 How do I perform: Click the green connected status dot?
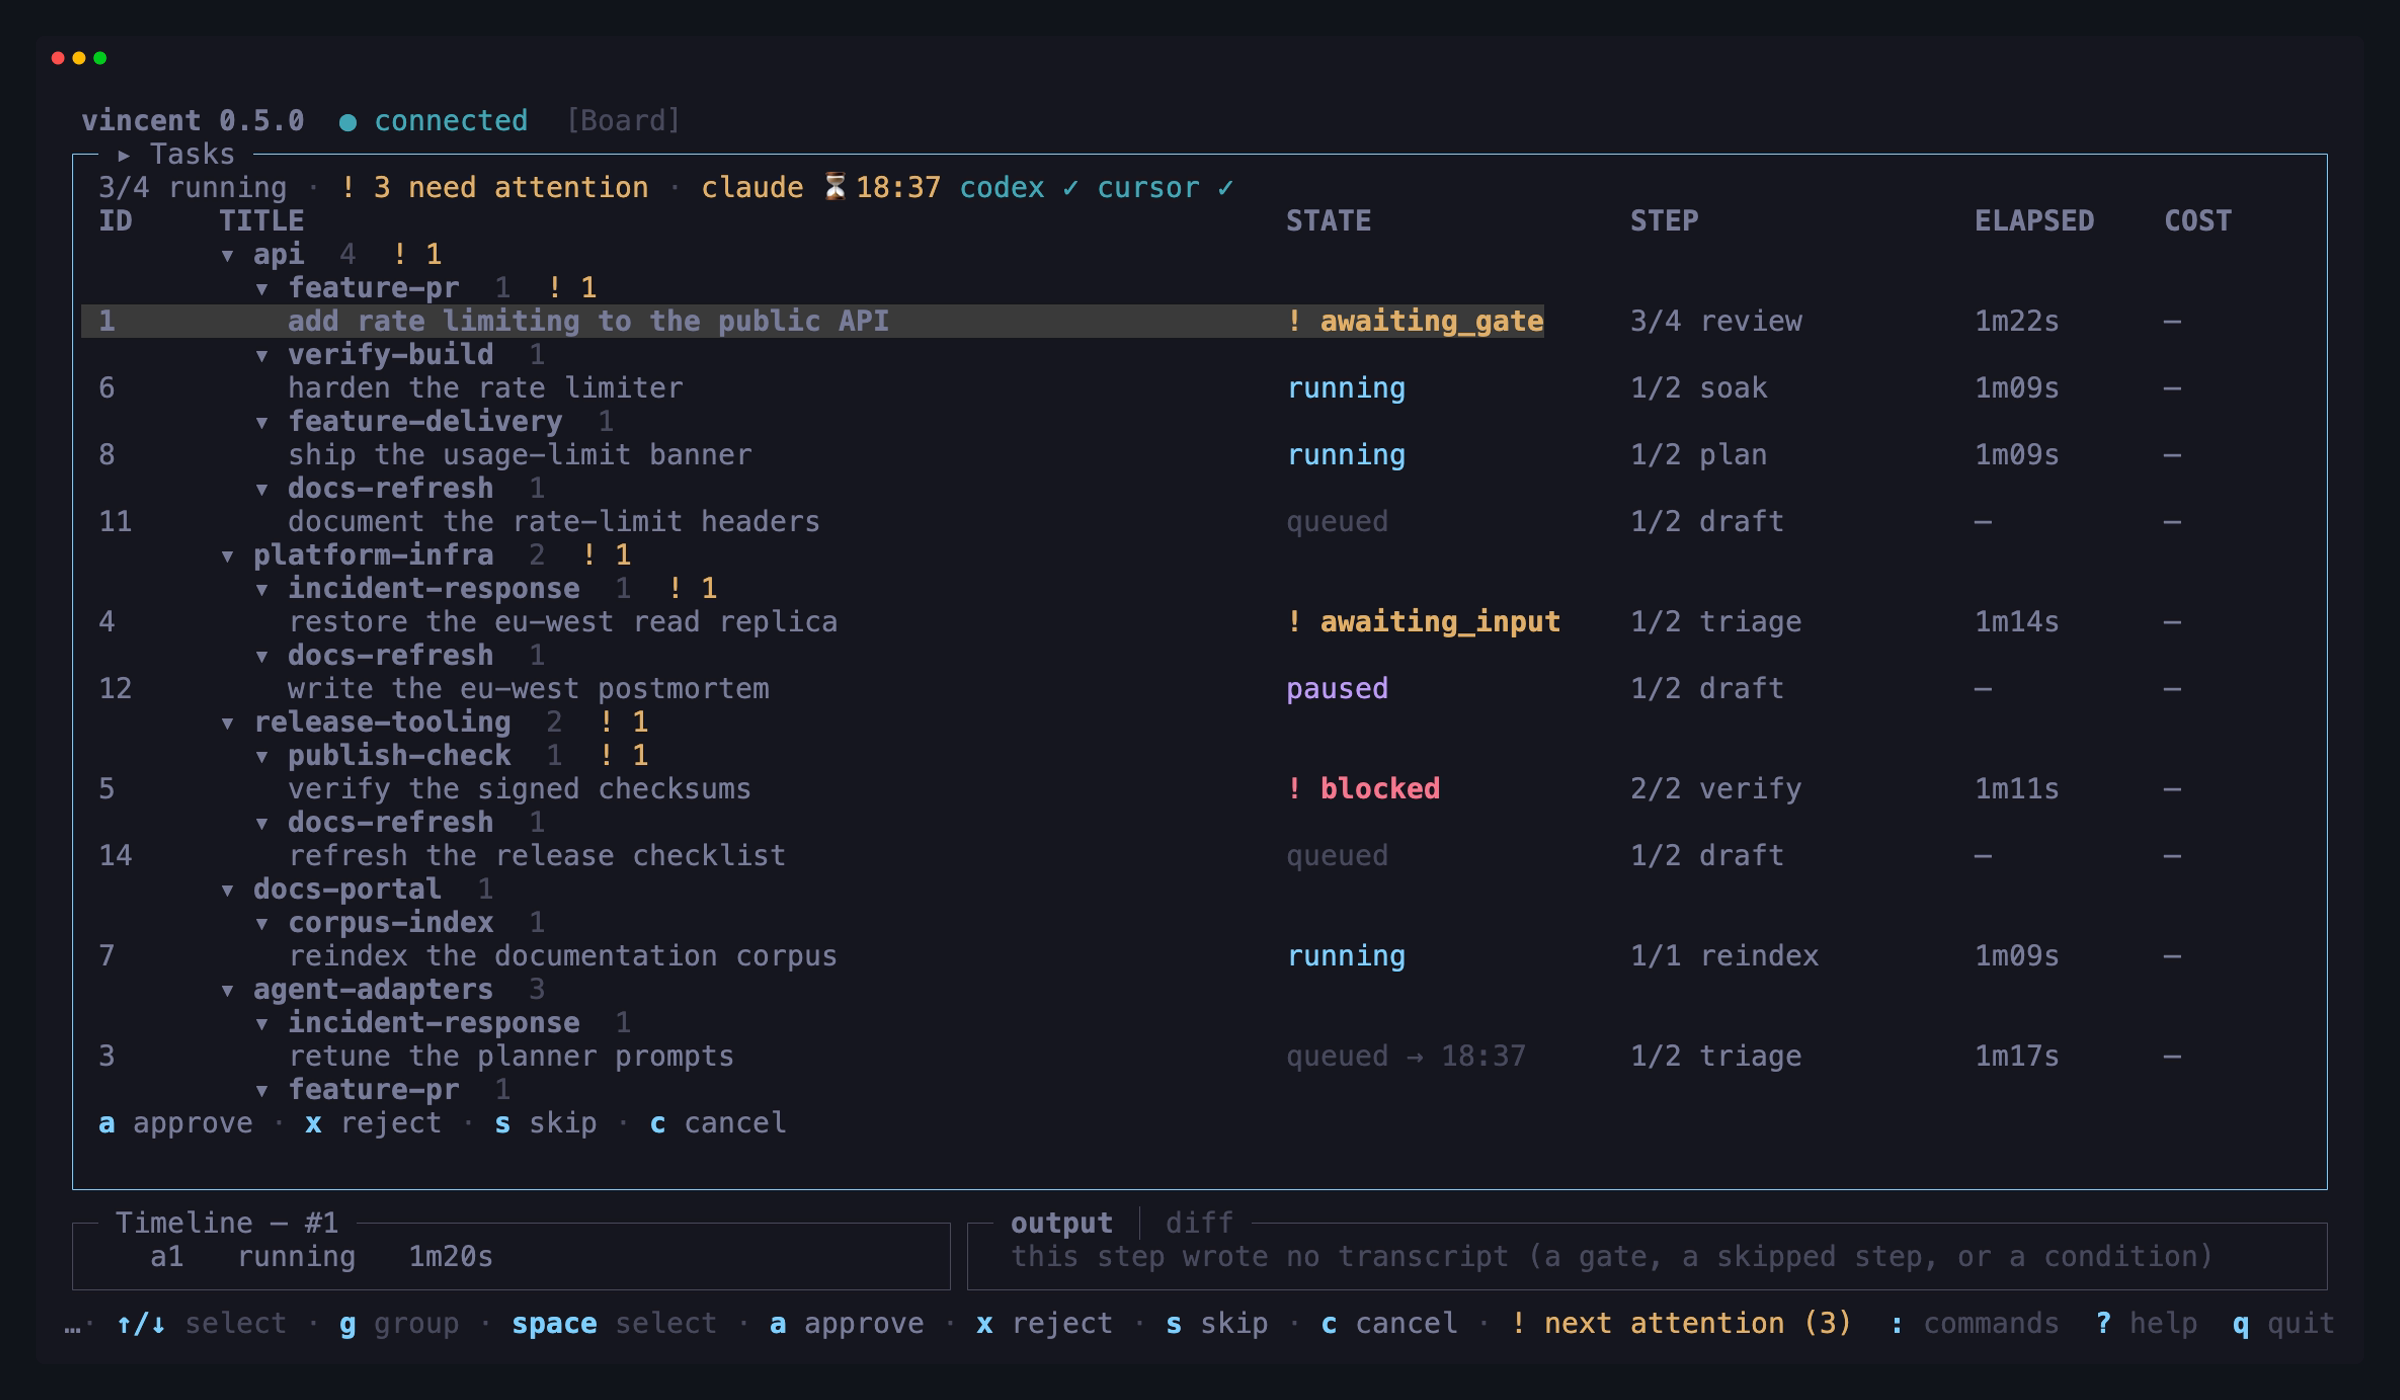tap(348, 122)
